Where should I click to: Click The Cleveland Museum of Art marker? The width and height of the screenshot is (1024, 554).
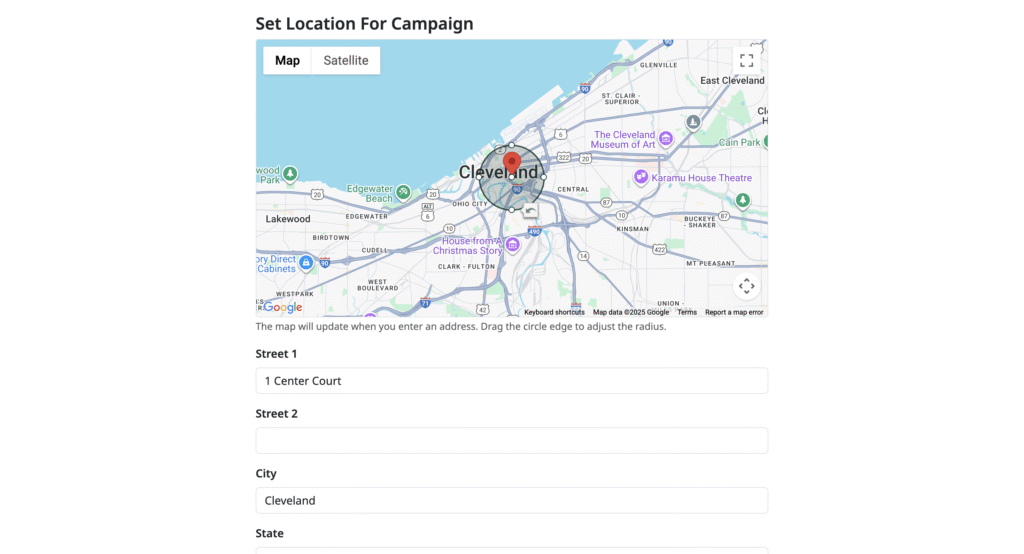(666, 139)
